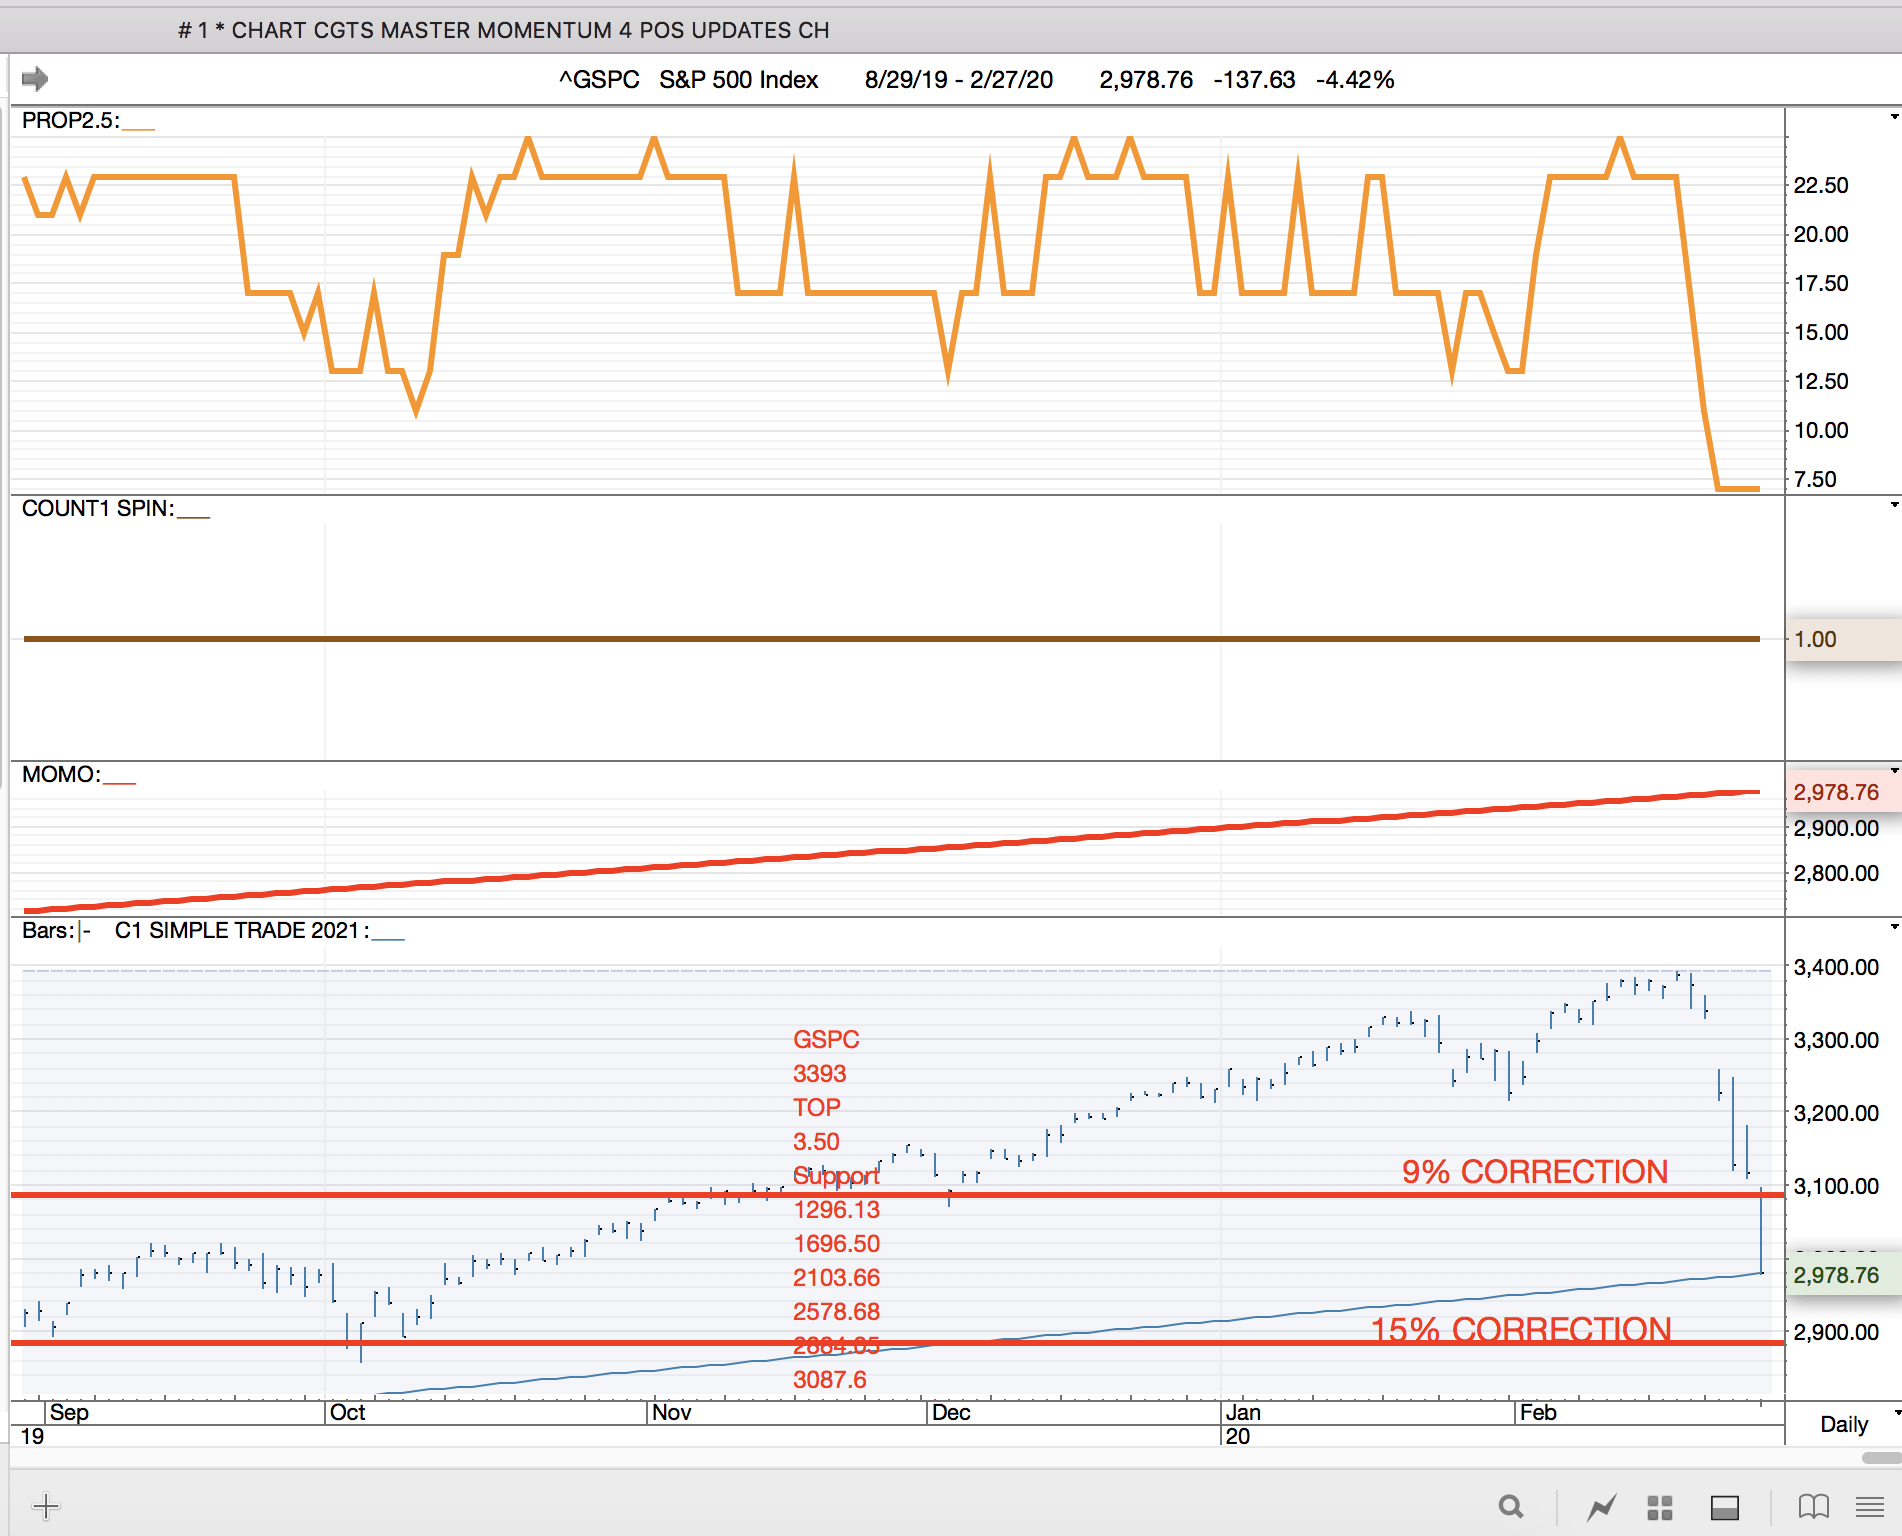Select the chart title tab CGTS MASTER MOMENTUM

click(x=503, y=30)
